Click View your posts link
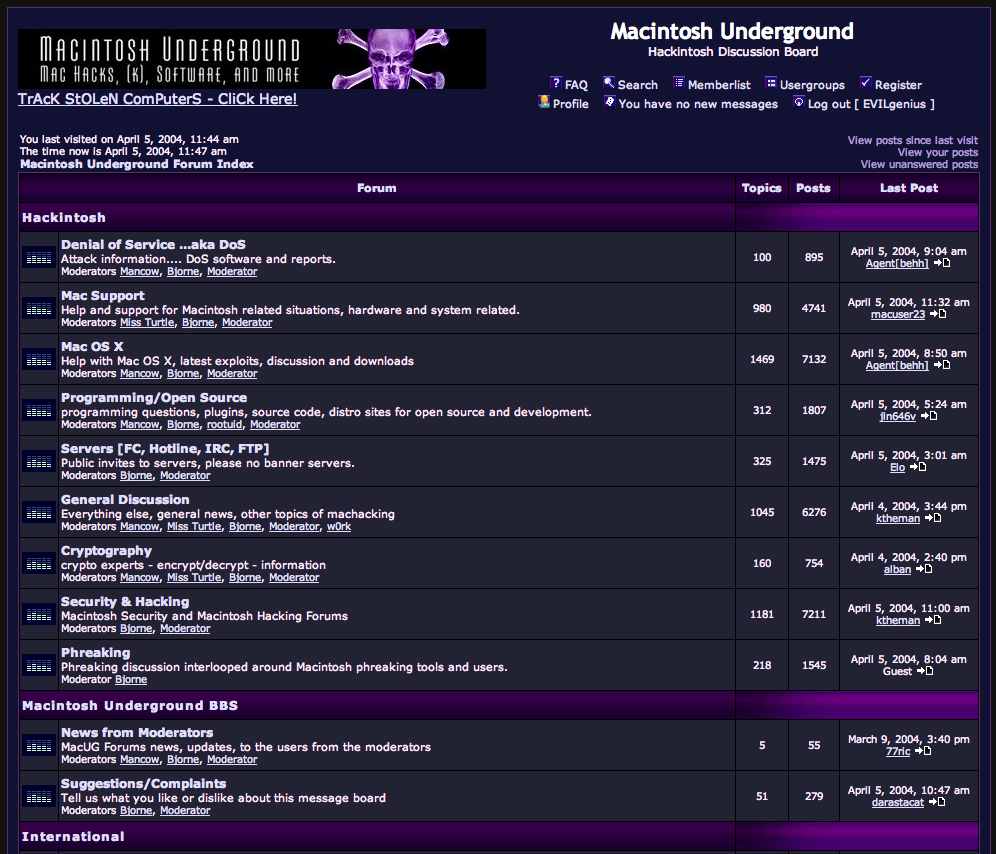The image size is (996, 854). click(938, 152)
